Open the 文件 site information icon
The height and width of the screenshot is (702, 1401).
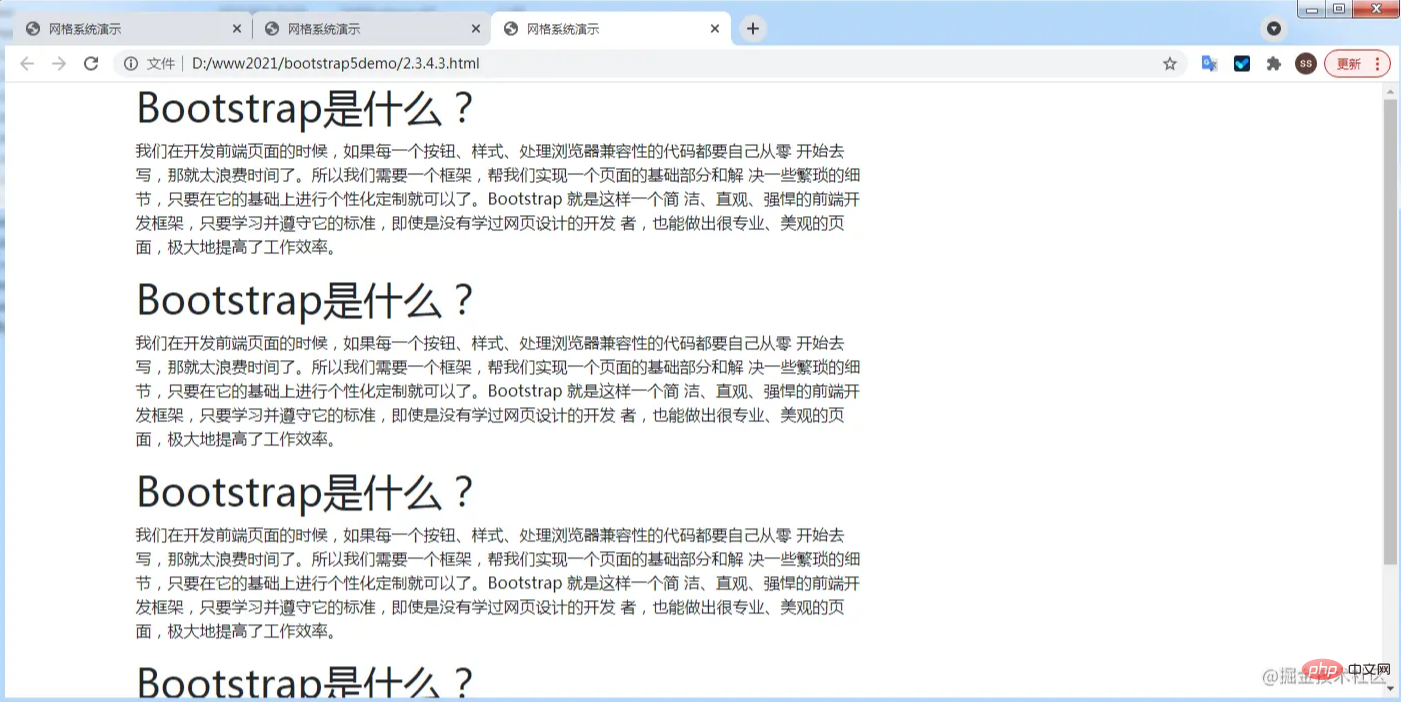[x=131, y=64]
